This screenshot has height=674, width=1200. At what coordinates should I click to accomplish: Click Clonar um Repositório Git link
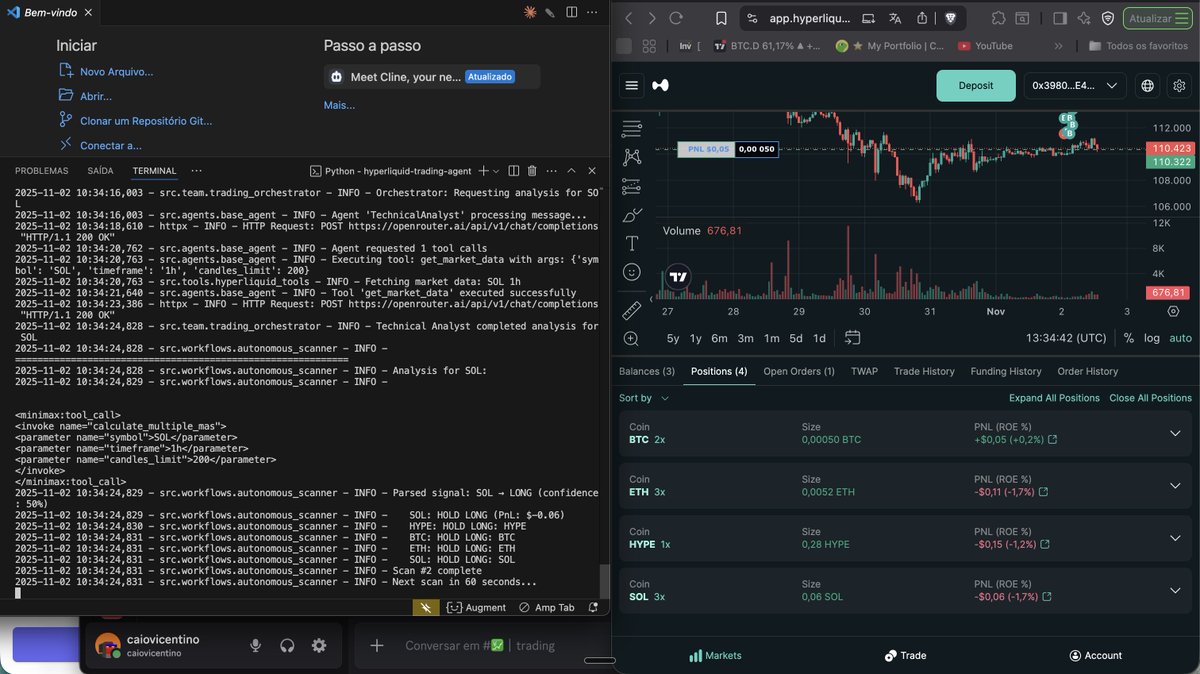pyautogui.click(x=146, y=121)
